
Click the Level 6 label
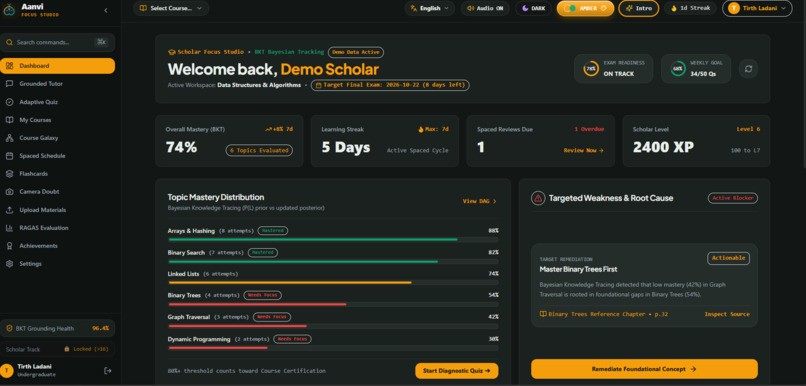[748, 130]
